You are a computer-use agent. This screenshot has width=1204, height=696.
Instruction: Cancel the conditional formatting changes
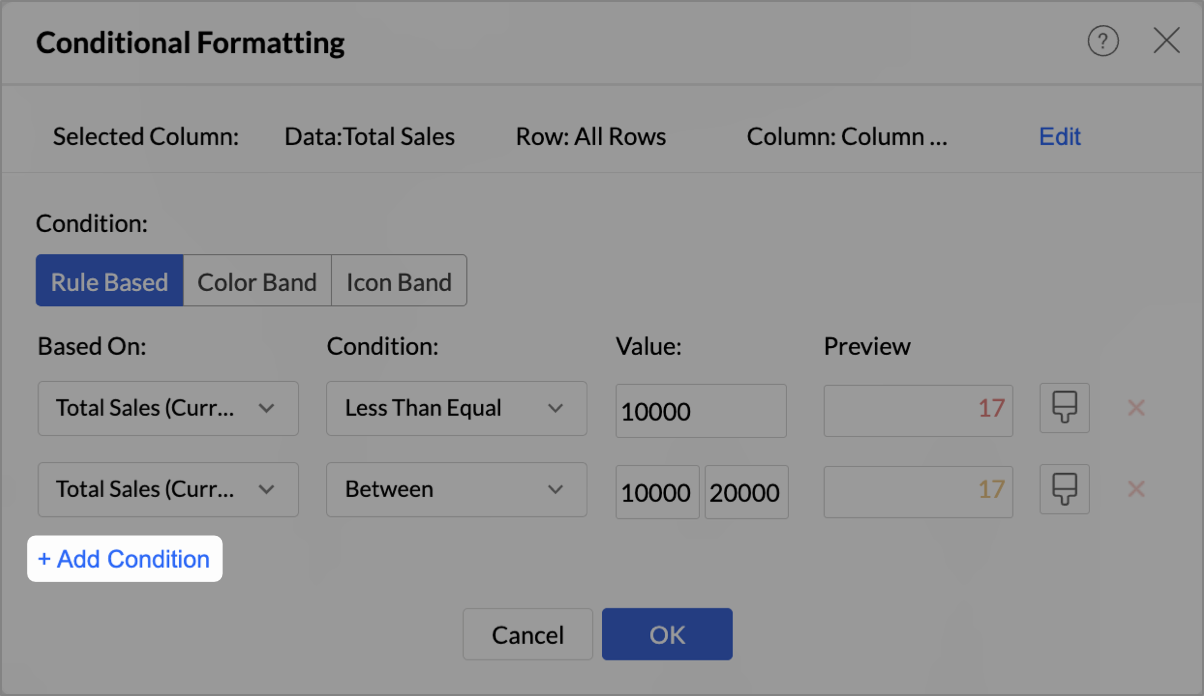click(528, 635)
